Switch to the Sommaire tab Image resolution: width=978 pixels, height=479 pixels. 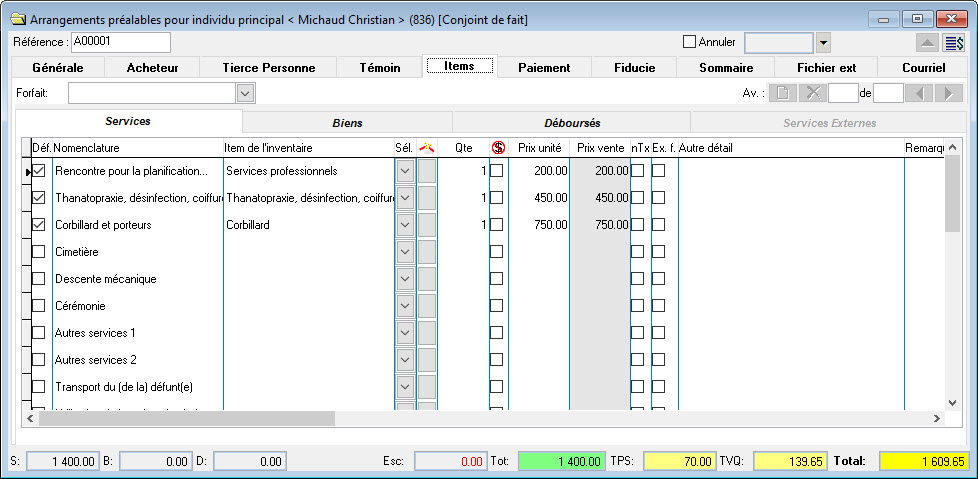(726, 68)
